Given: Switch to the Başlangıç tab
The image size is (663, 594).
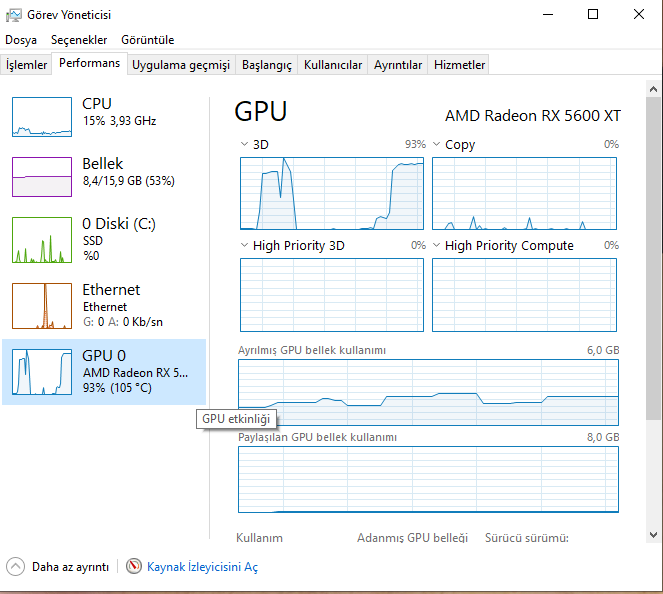Looking at the screenshot, I should [x=267, y=65].
